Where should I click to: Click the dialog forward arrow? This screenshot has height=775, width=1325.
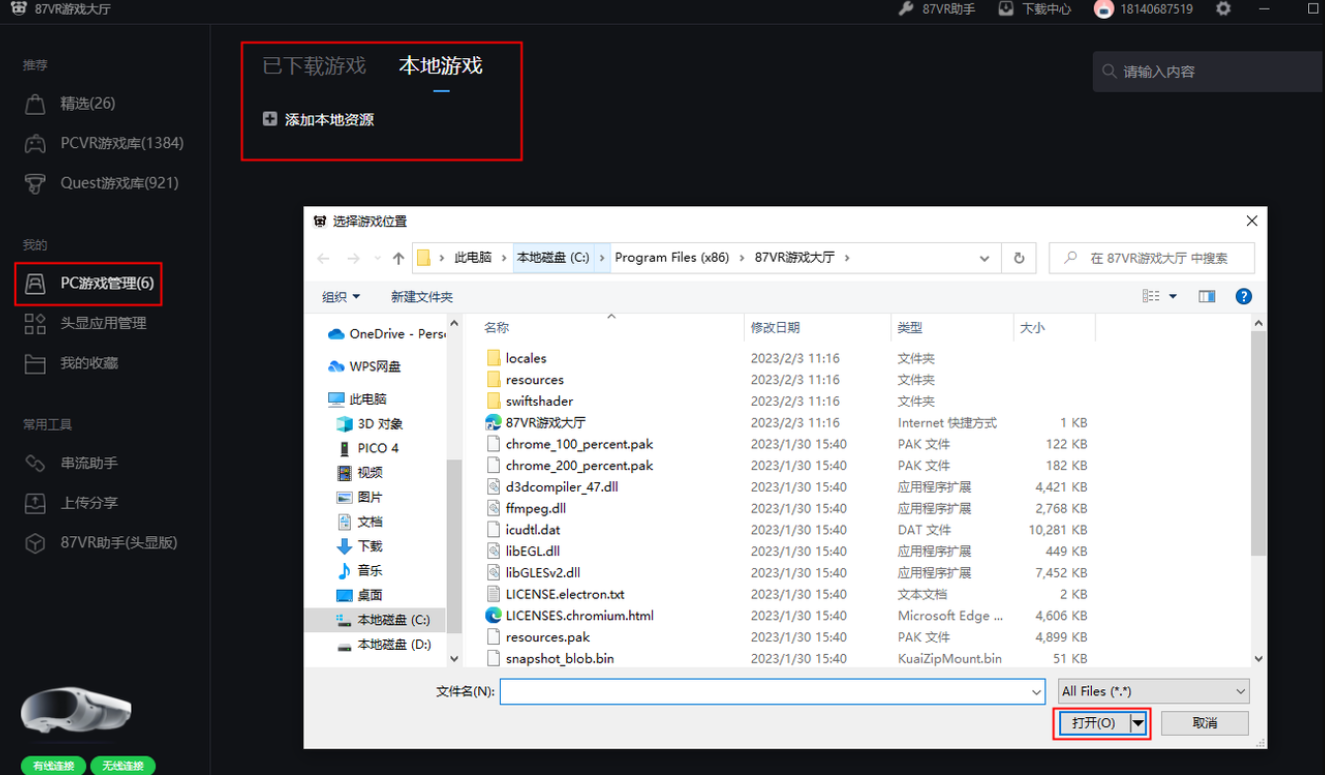pos(353,258)
